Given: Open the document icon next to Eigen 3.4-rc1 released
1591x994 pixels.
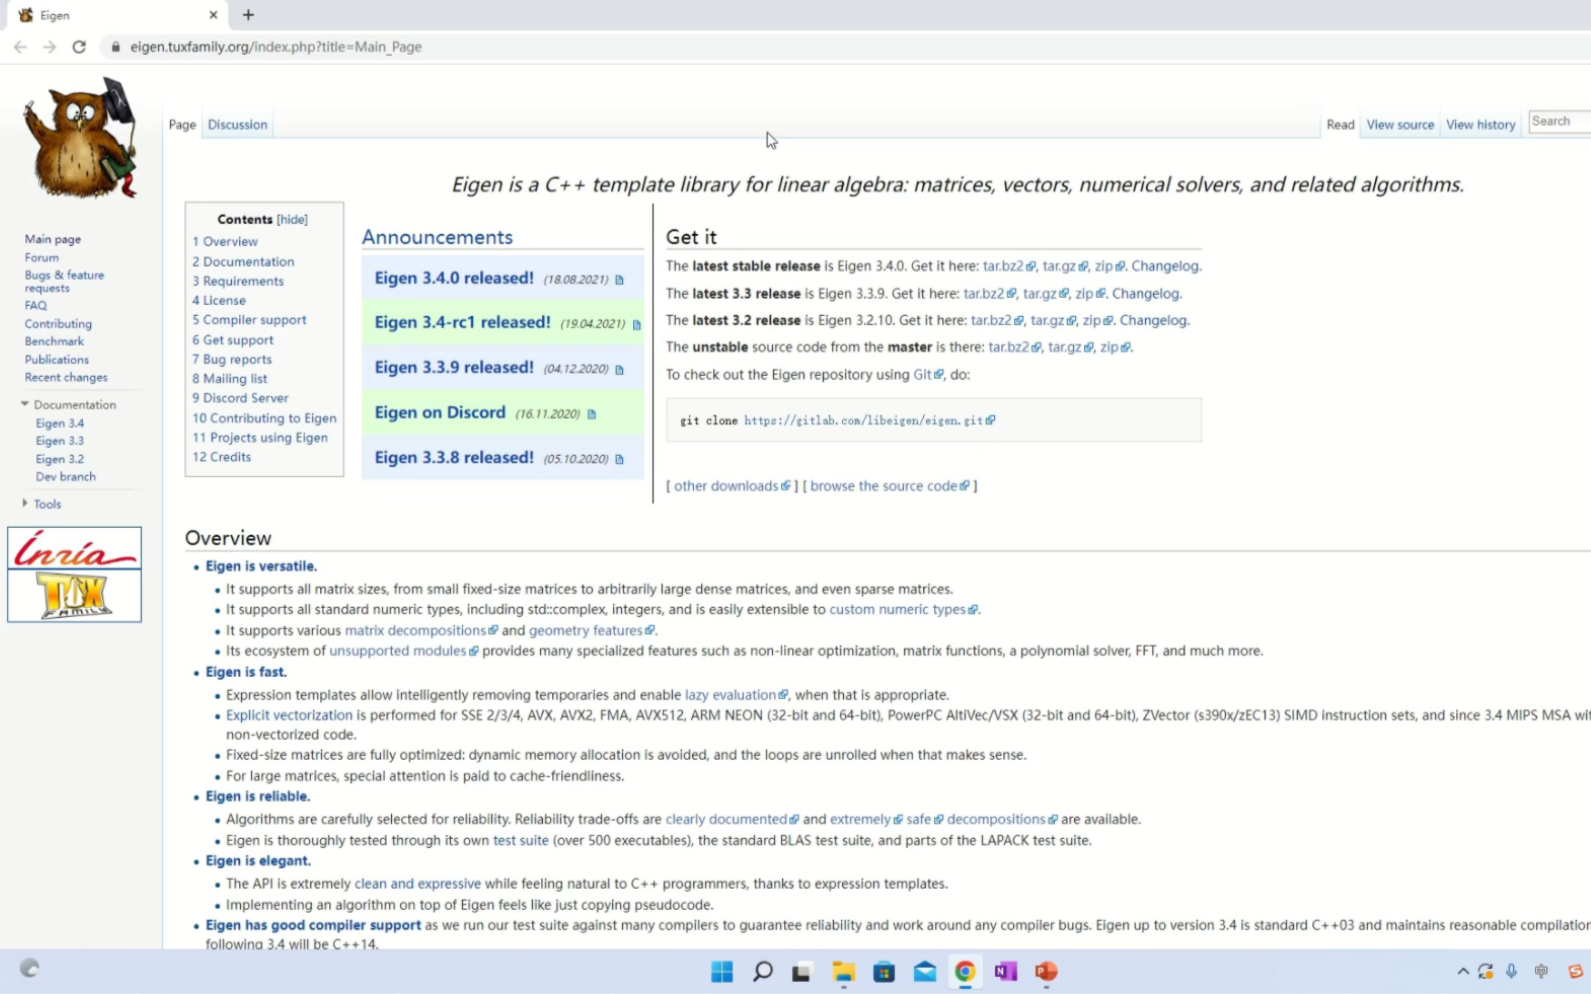Looking at the screenshot, I should point(637,324).
